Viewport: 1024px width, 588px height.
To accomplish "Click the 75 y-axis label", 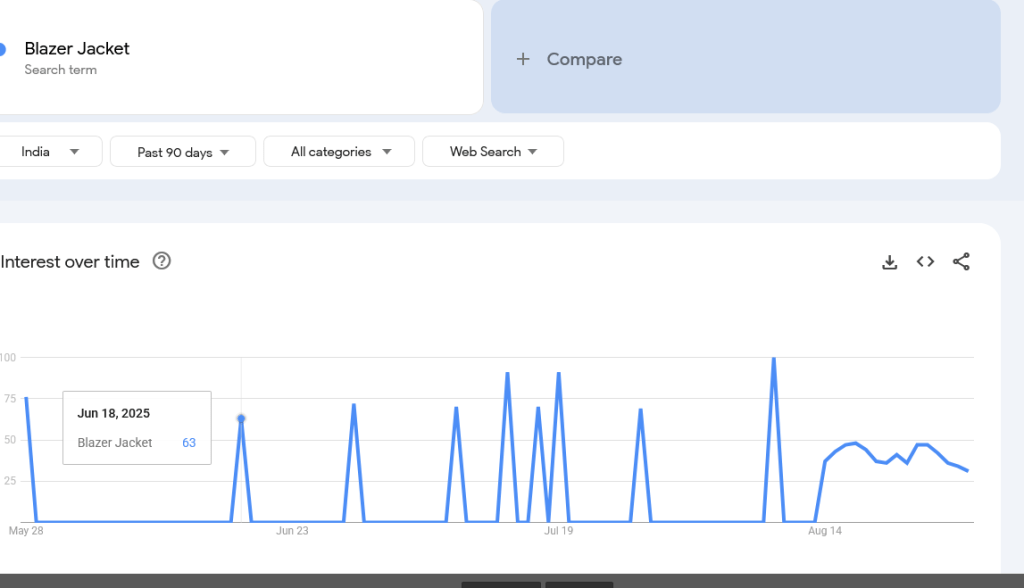I will 10,399.
